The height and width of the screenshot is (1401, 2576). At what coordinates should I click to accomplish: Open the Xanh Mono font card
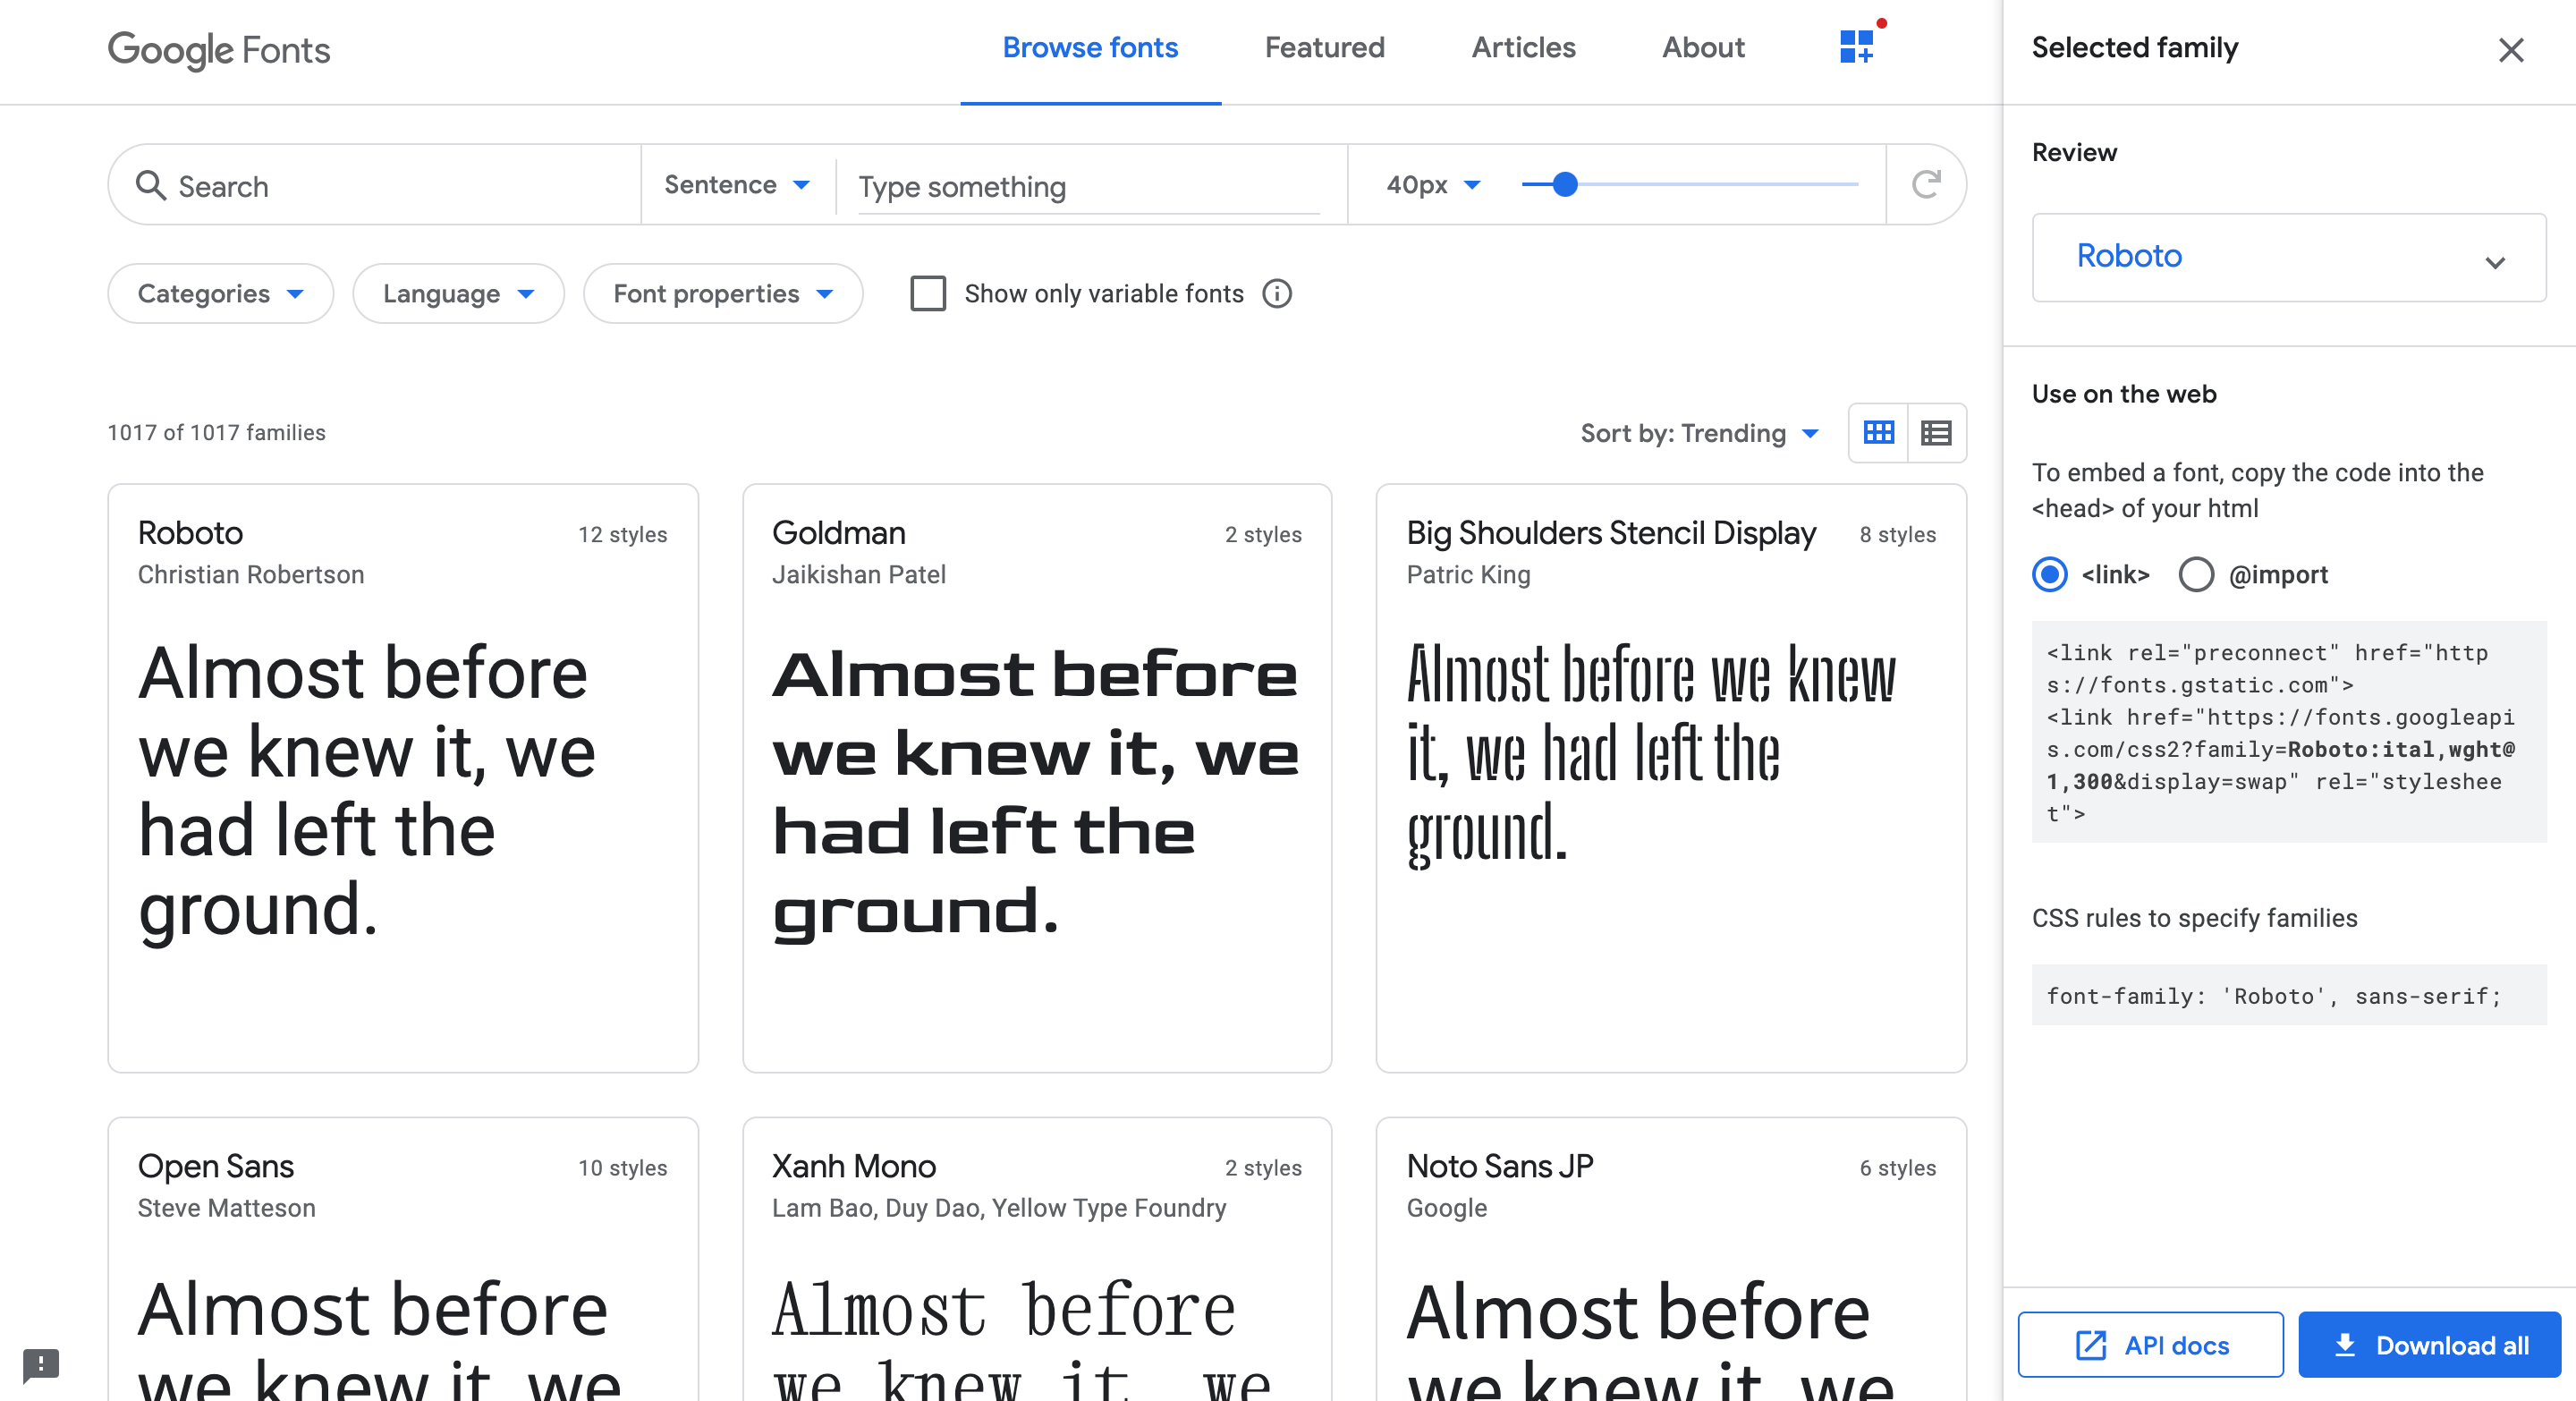click(1037, 1259)
